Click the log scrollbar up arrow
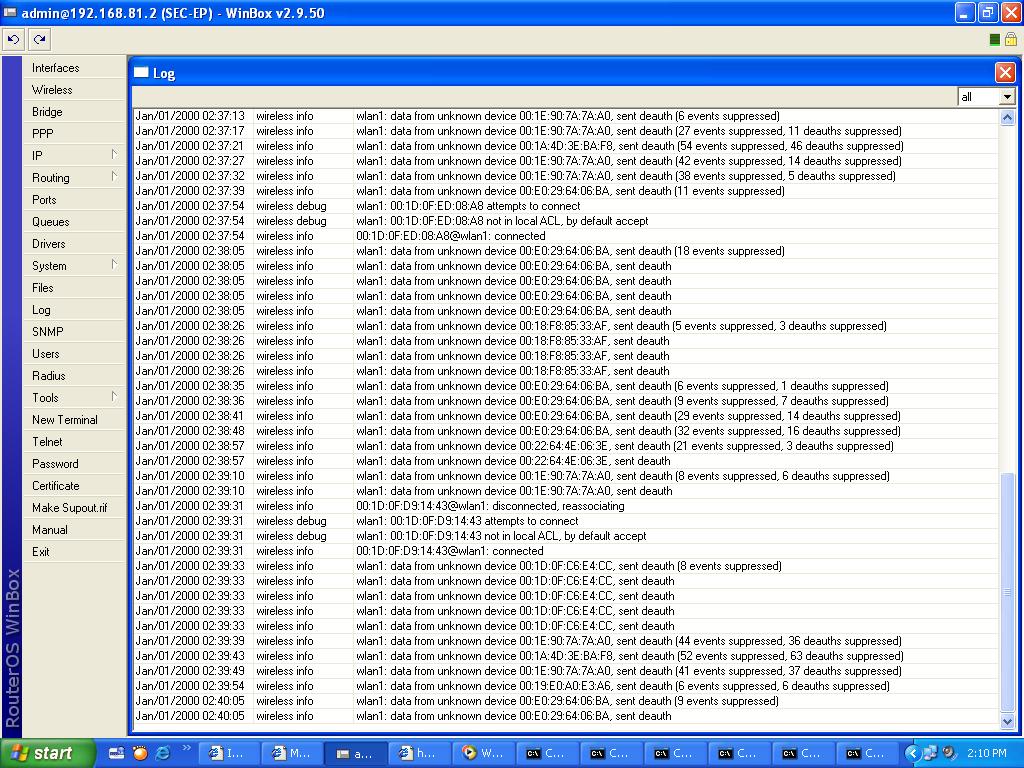 1007,117
